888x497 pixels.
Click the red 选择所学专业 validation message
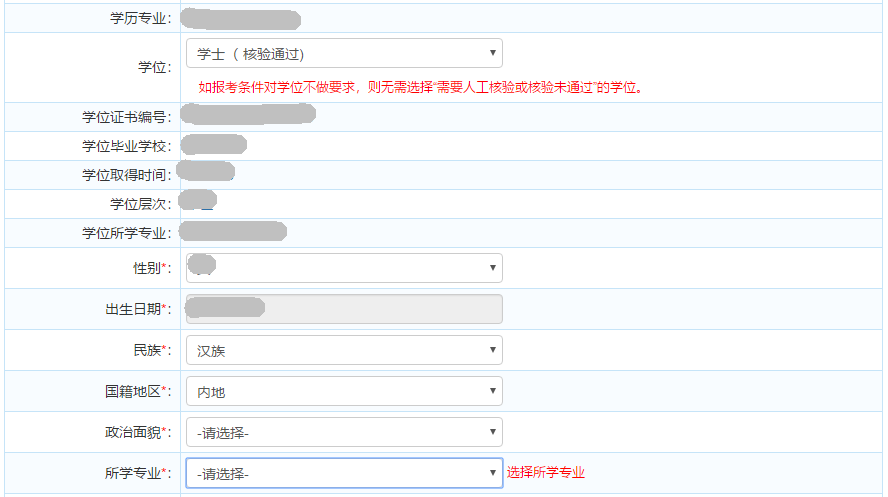(545, 473)
